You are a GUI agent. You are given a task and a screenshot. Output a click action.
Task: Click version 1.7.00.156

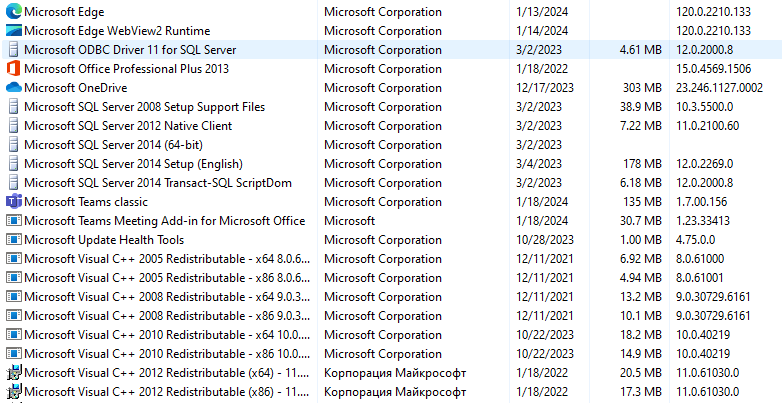(702, 202)
